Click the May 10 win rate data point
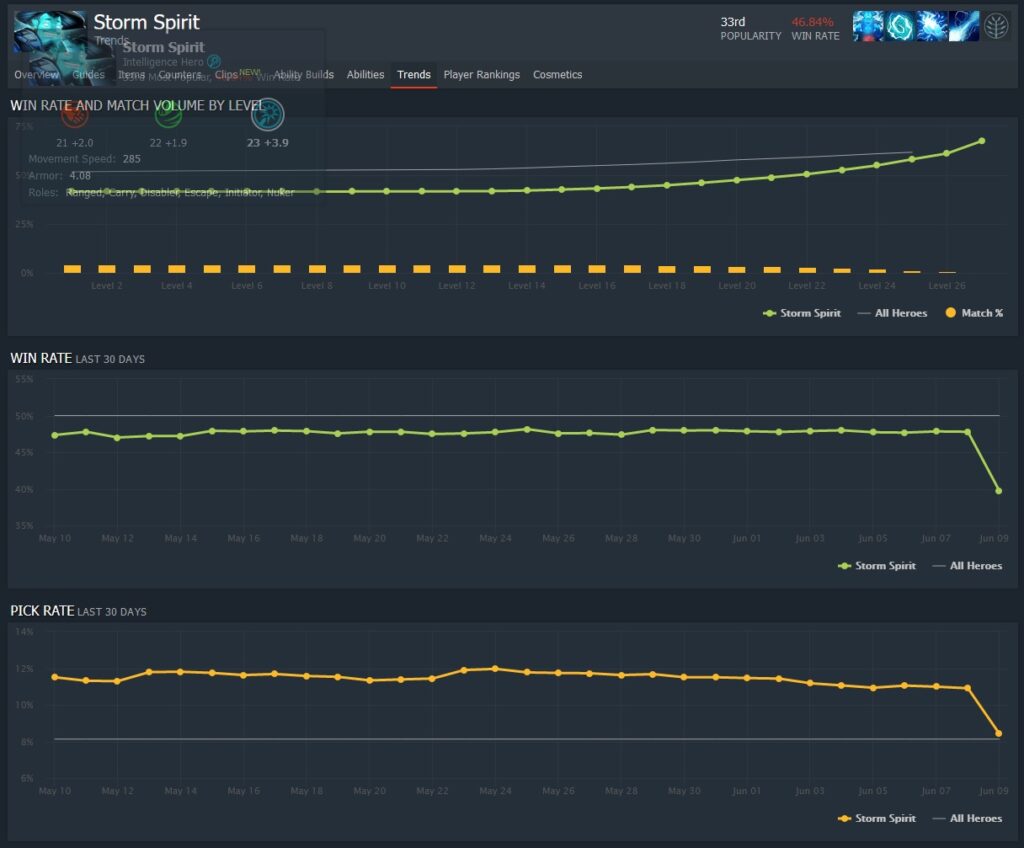 coord(55,435)
